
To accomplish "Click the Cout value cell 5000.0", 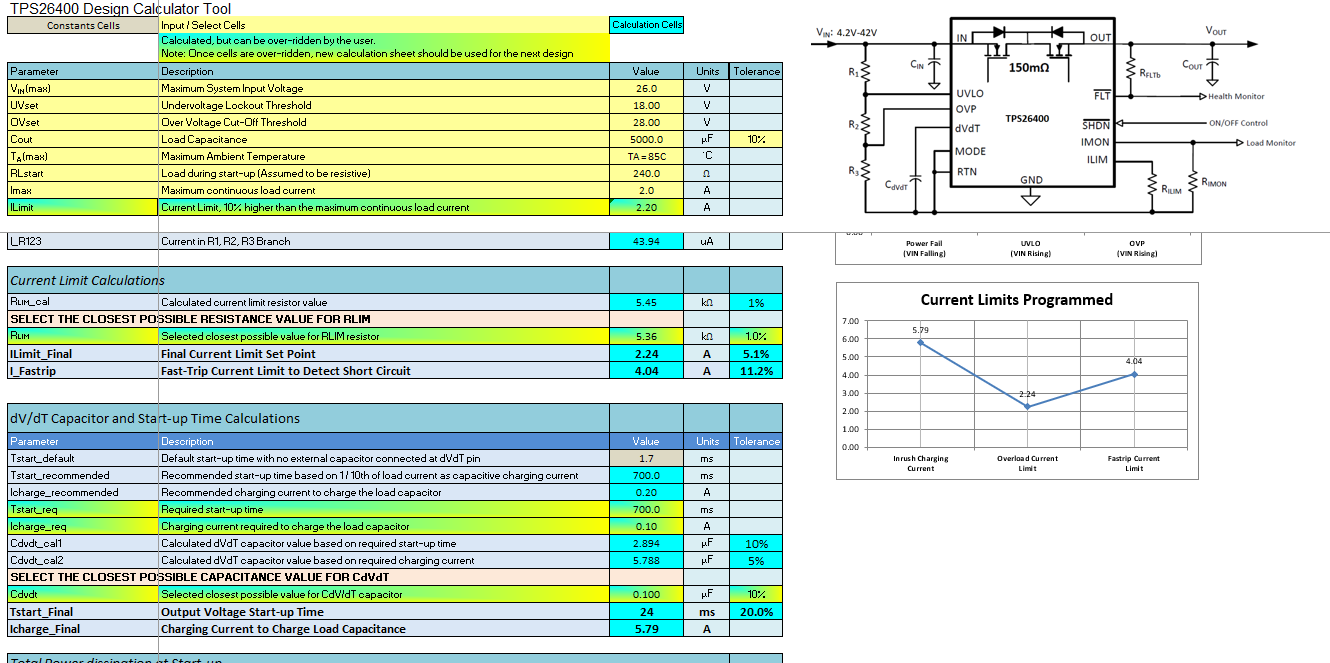I will [x=646, y=139].
